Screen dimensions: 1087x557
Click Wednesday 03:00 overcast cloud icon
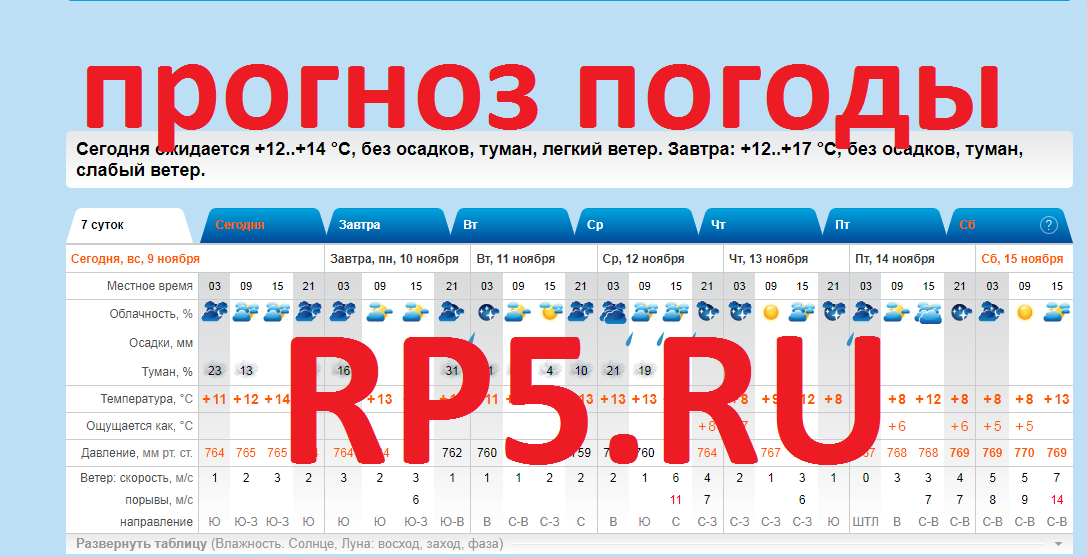click(614, 313)
